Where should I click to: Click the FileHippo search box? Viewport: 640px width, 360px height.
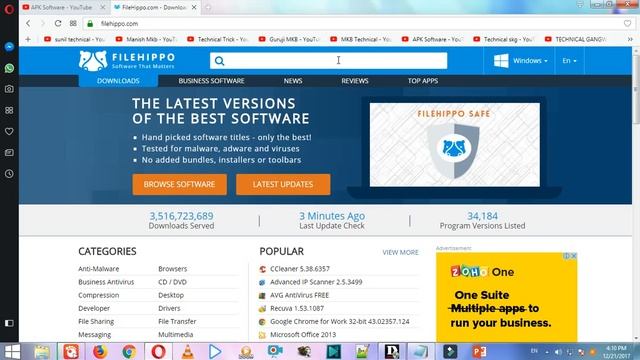coord(329,61)
